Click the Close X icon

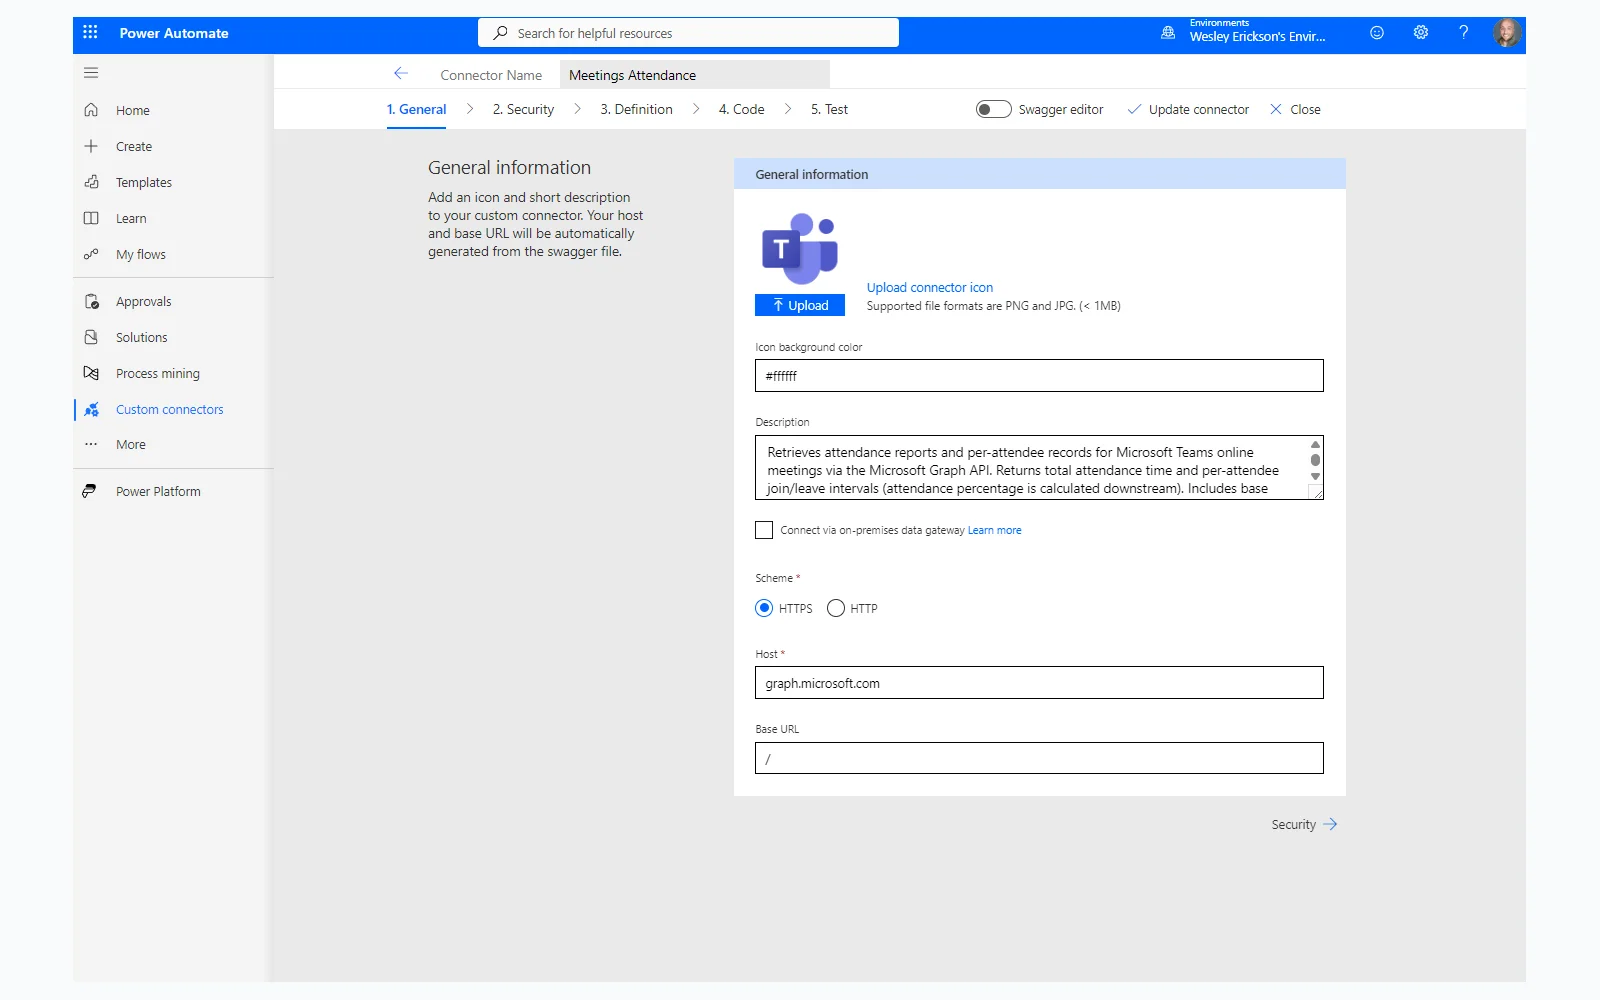click(1276, 109)
